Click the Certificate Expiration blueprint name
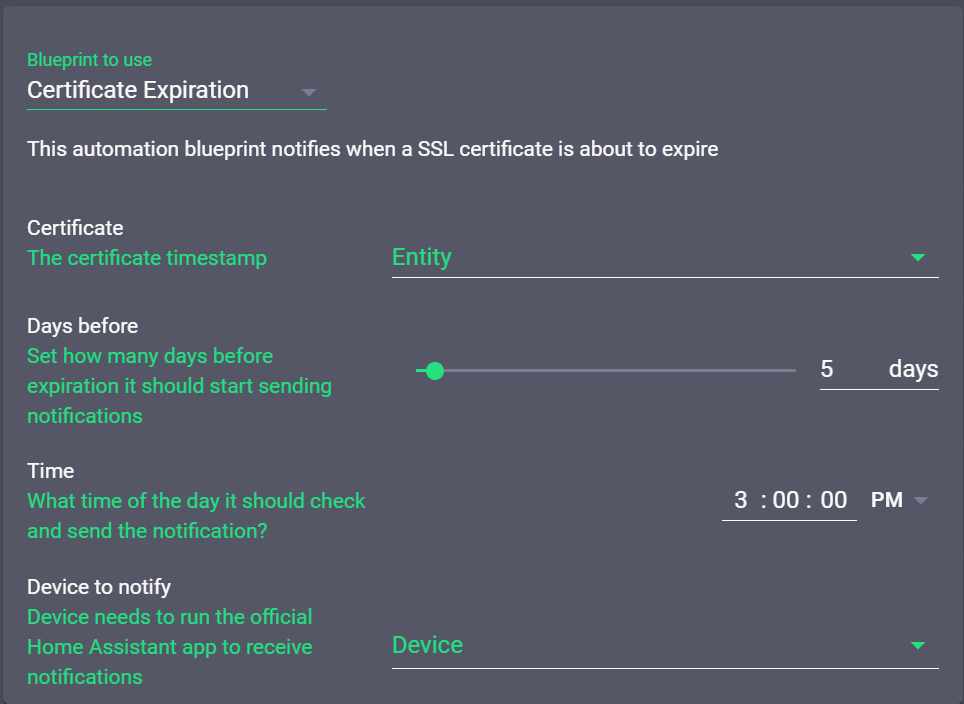Image resolution: width=964 pixels, height=704 pixels. click(x=137, y=90)
